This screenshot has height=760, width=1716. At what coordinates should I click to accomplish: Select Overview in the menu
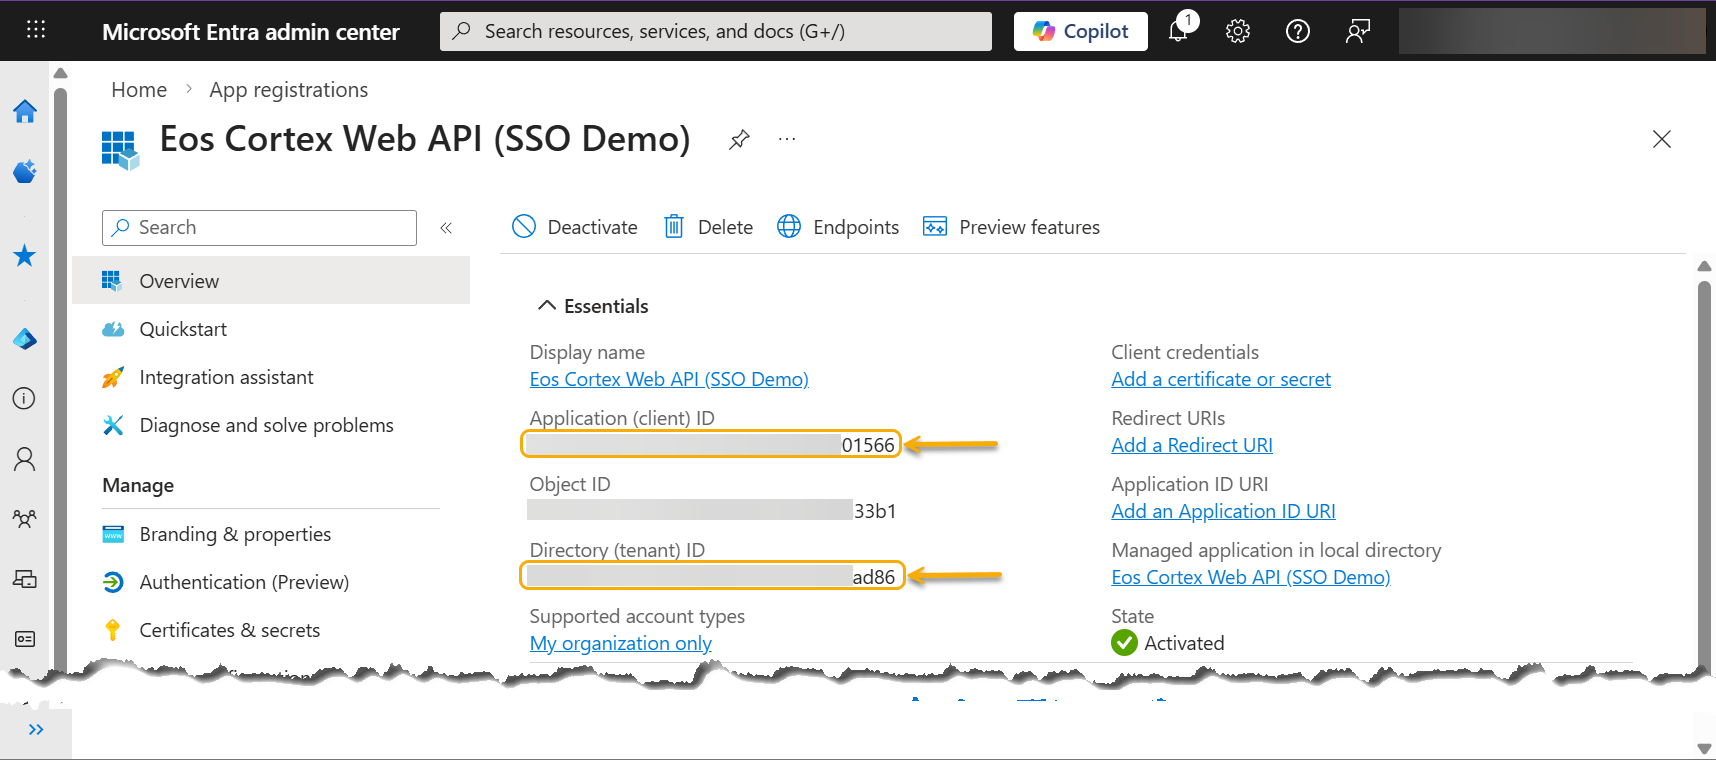click(x=271, y=281)
